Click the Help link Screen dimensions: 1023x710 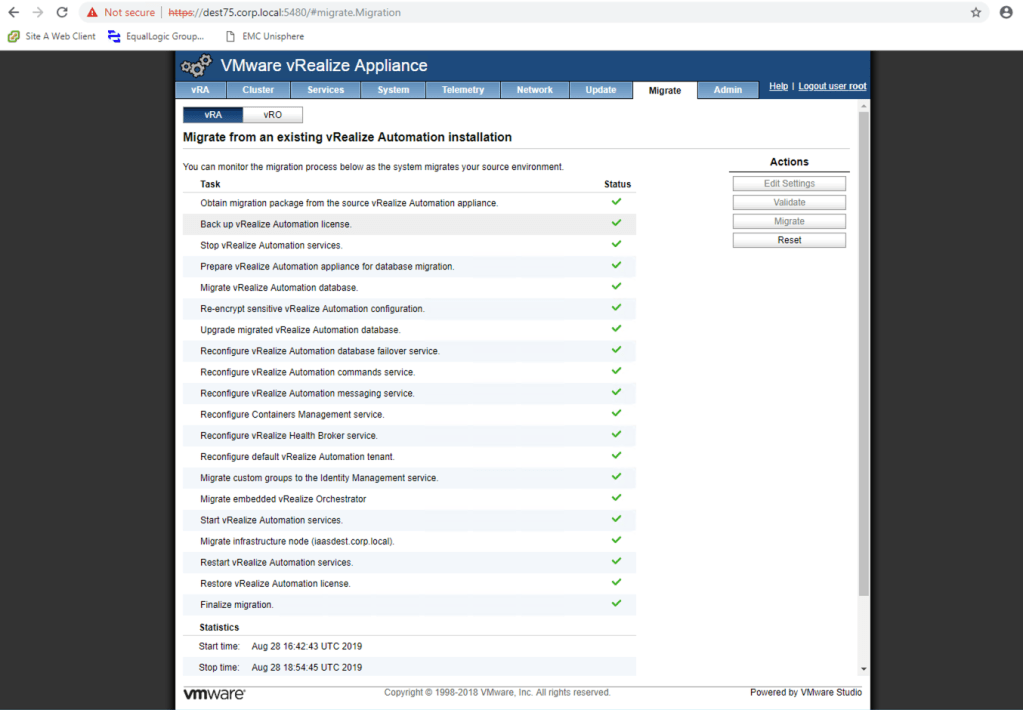[x=778, y=87]
